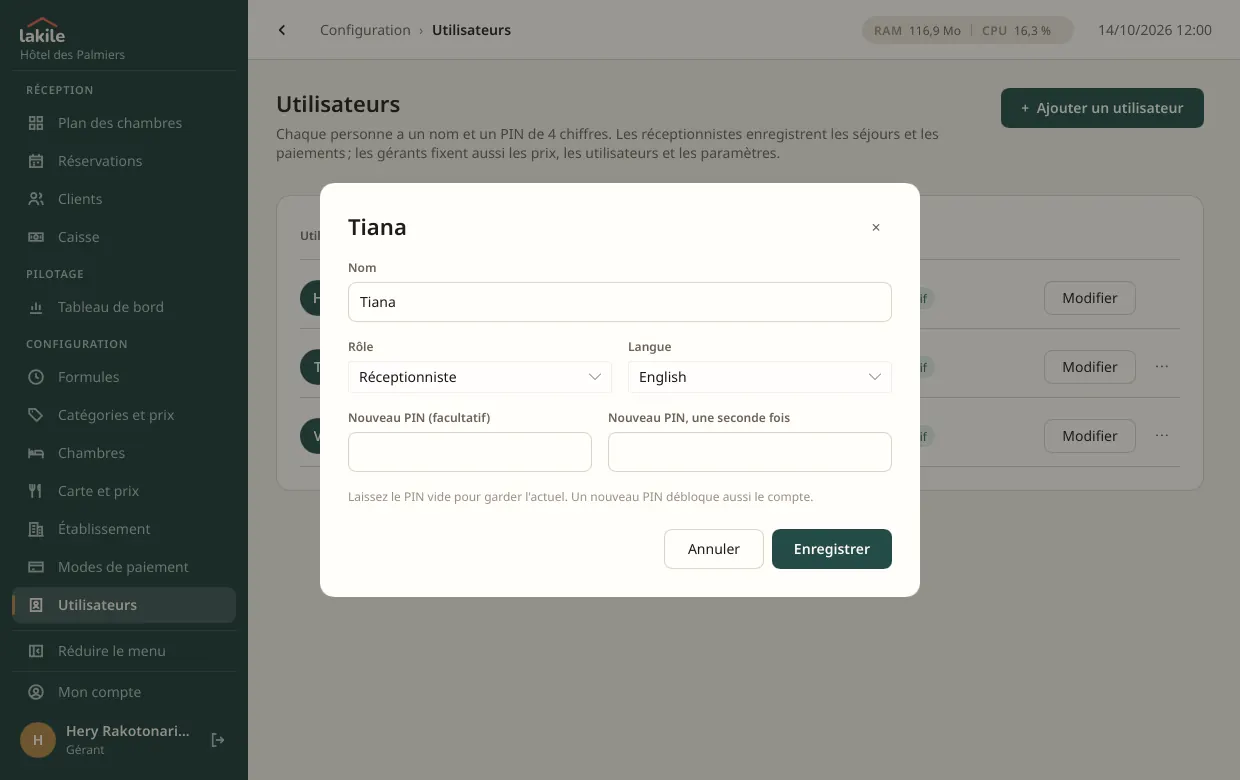Click Modifier in the second row
The image size is (1240, 780).
(1090, 367)
